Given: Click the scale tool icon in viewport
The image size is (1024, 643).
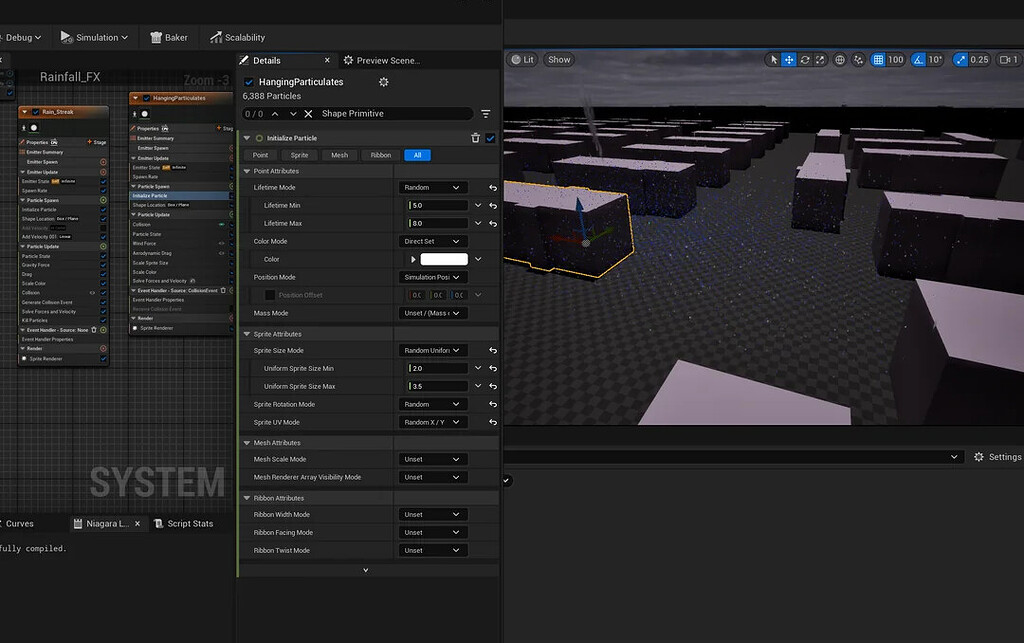Looking at the screenshot, I should [x=821, y=60].
